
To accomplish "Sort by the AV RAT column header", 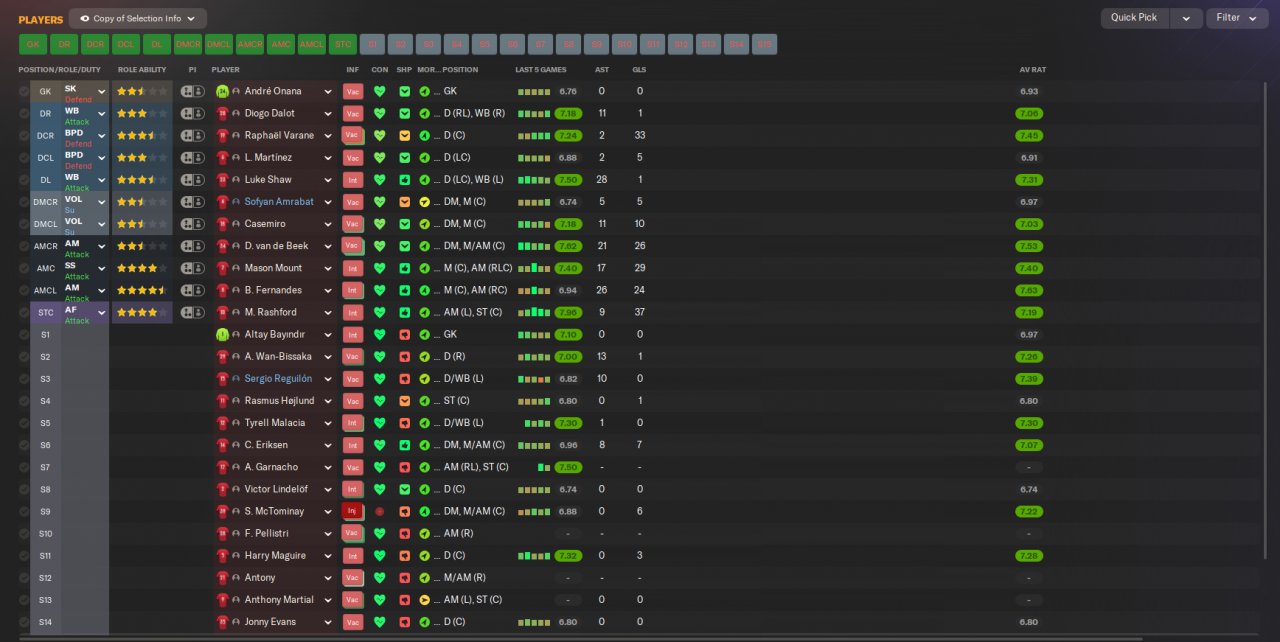I will pyautogui.click(x=1033, y=70).
